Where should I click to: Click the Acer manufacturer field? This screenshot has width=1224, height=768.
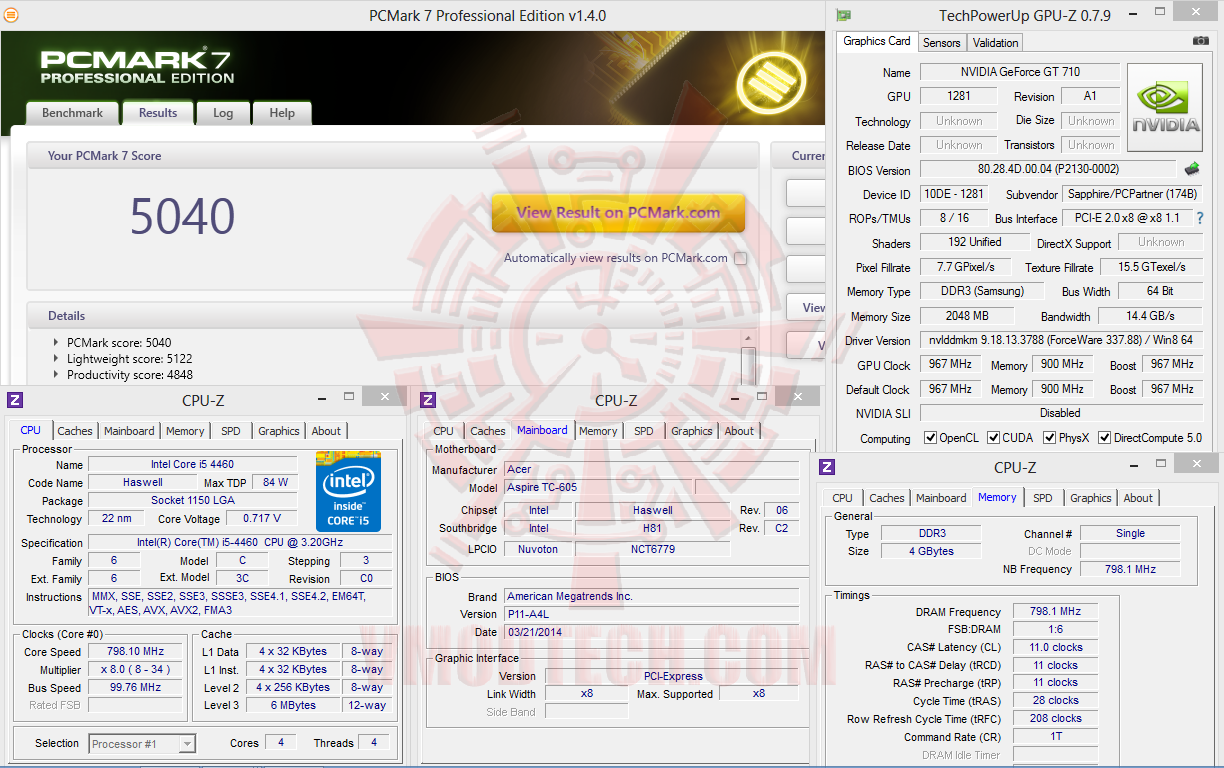point(651,469)
